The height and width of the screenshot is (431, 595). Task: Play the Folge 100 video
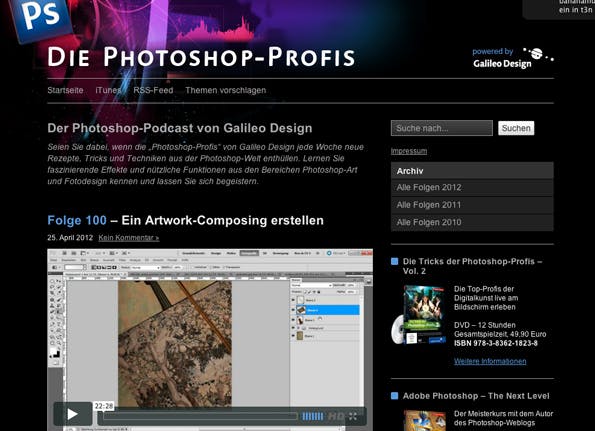[x=72, y=414]
